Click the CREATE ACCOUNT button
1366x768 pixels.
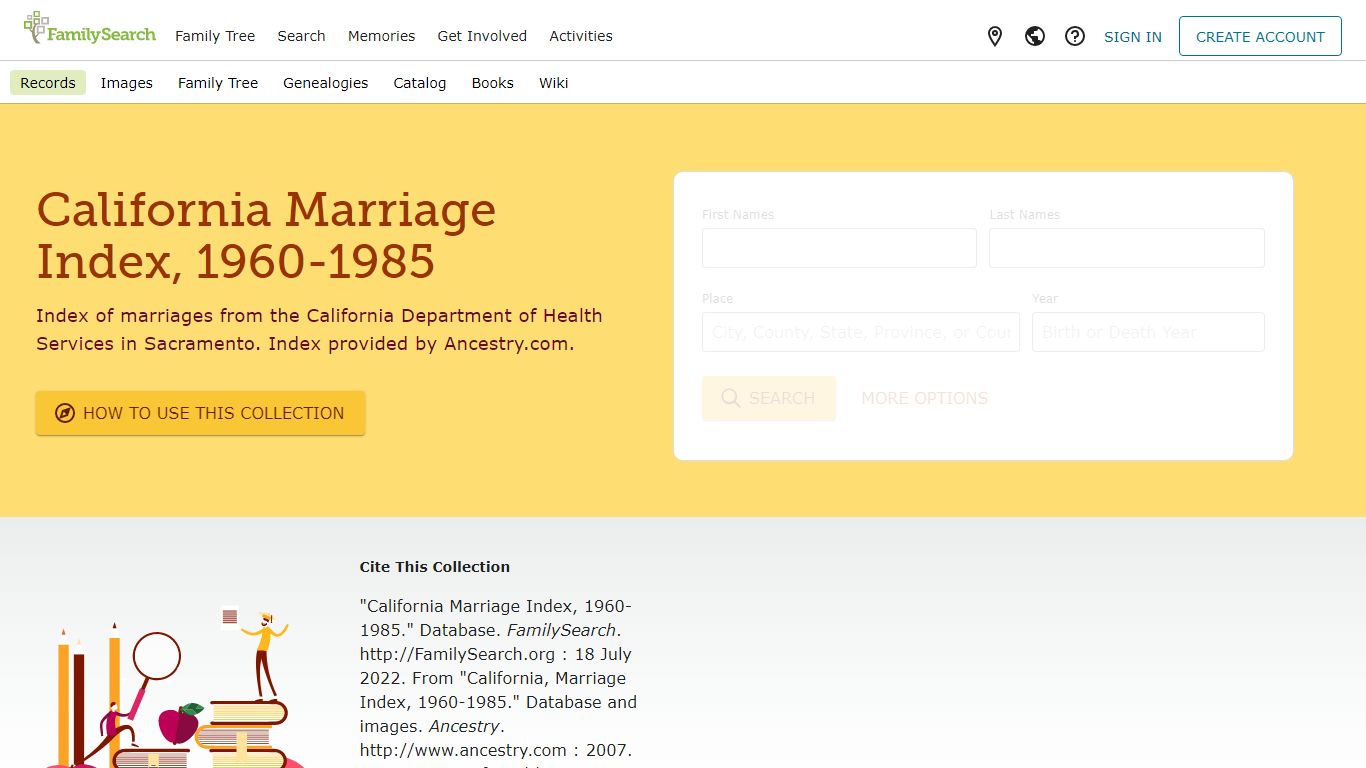pos(1260,36)
